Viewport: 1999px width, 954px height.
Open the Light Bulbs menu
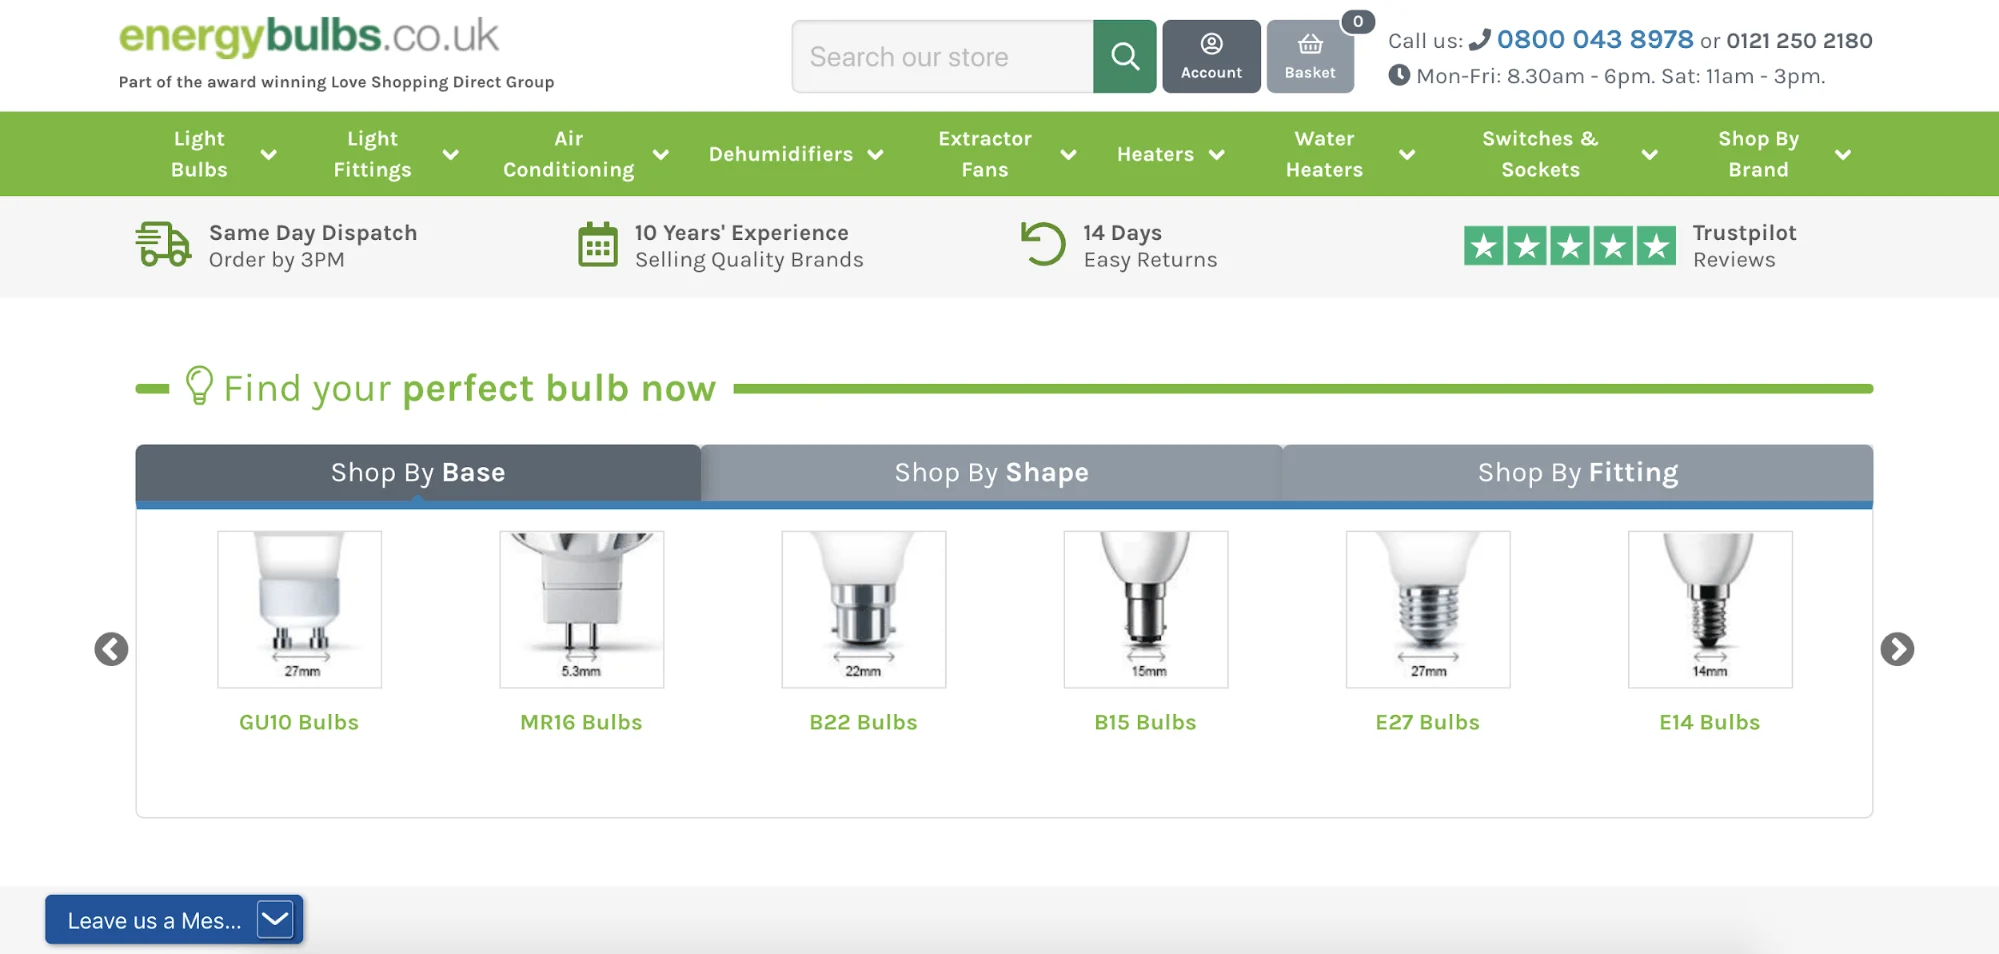click(199, 154)
